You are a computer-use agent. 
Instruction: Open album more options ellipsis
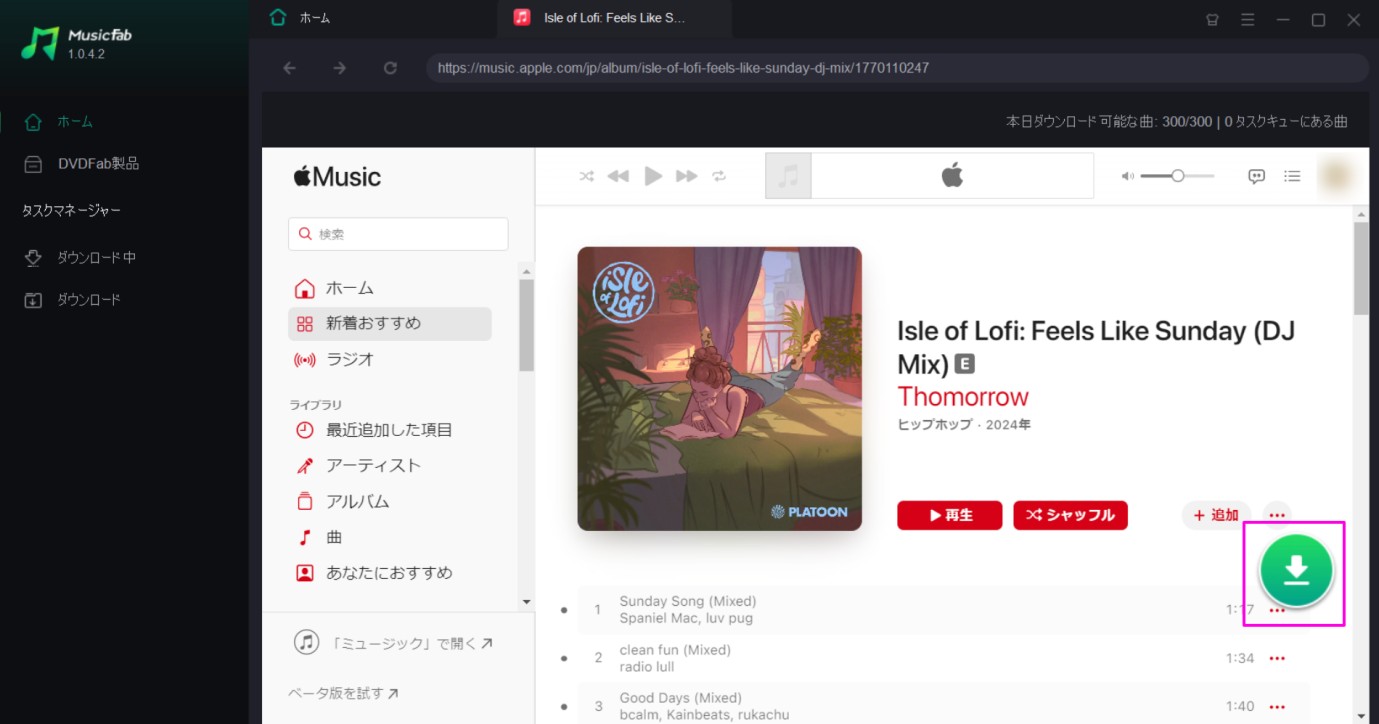tap(1277, 515)
